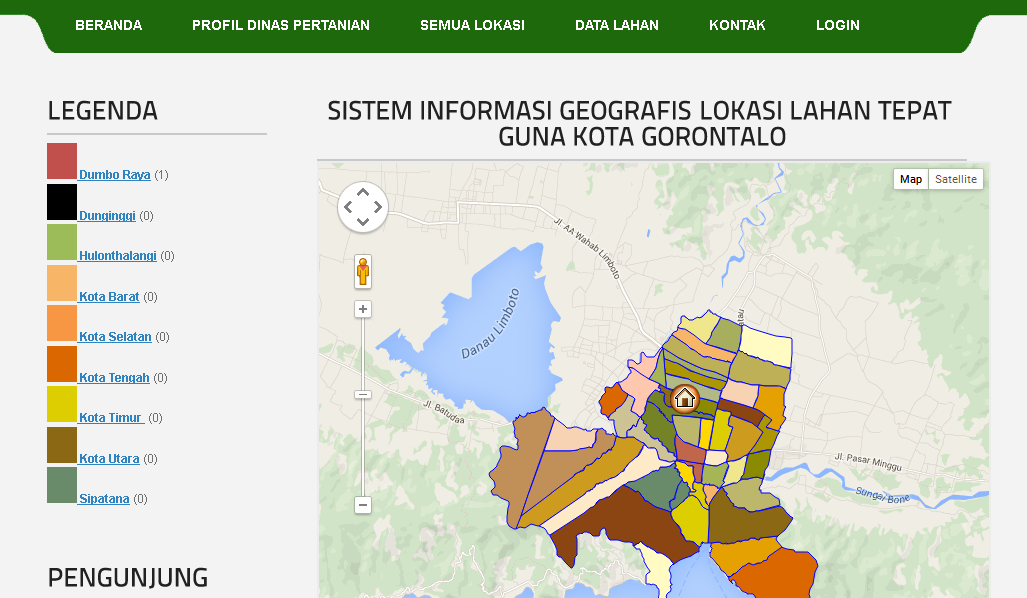
Task: Pan the map west with the left arrow
Action: [348, 207]
